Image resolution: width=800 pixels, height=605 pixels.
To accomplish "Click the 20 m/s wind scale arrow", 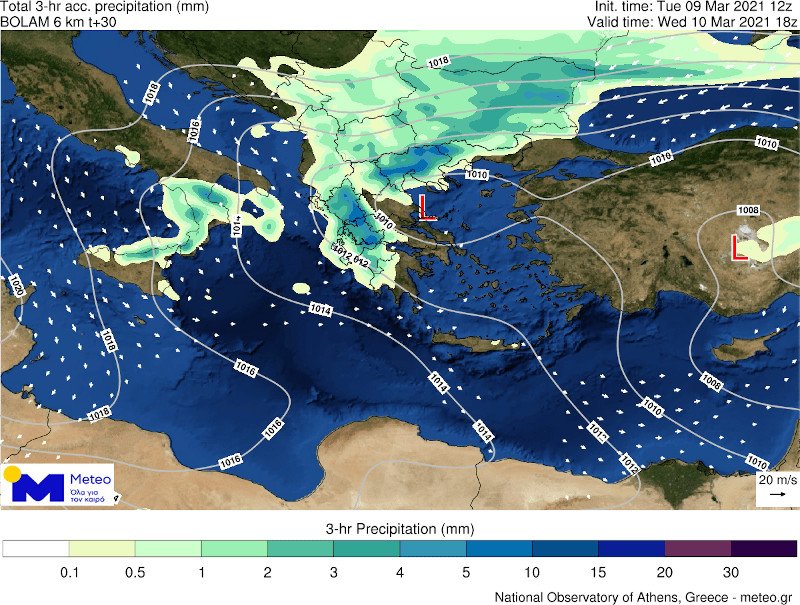I will [776, 493].
